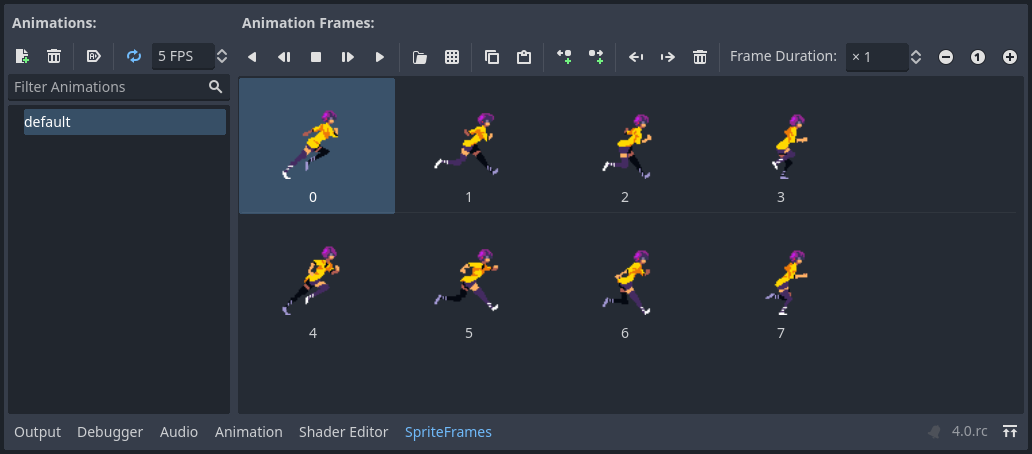Screen dimensions: 1032x454
Task: Insert empty frame before selection
Action: [564, 57]
